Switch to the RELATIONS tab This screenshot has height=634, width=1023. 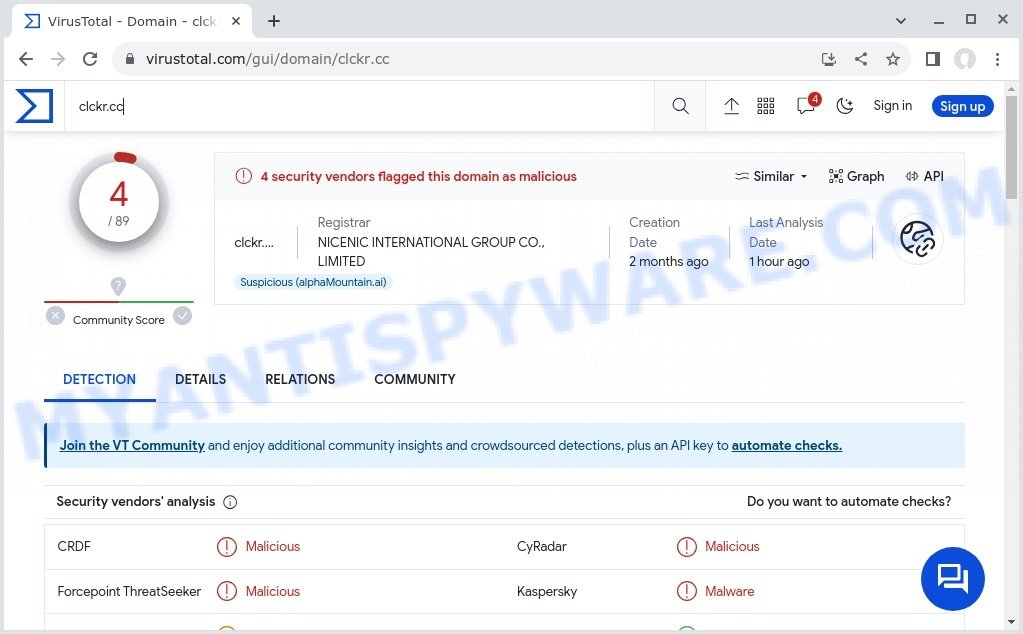pyautogui.click(x=300, y=379)
